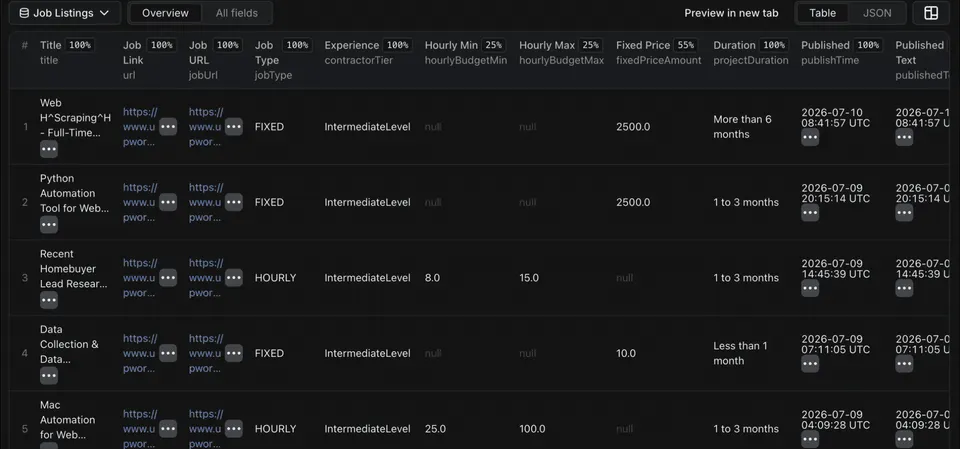Switch to Table view
Image resolution: width=960 pixels, height=449 pixels.
click(x=822, y=13)
